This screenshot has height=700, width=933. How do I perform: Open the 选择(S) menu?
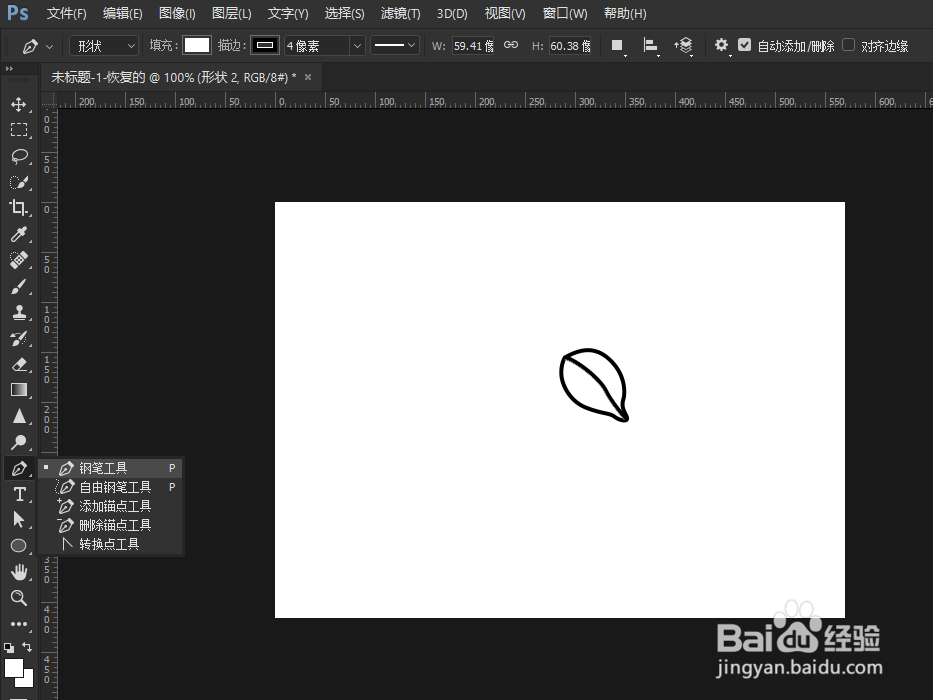344,13
